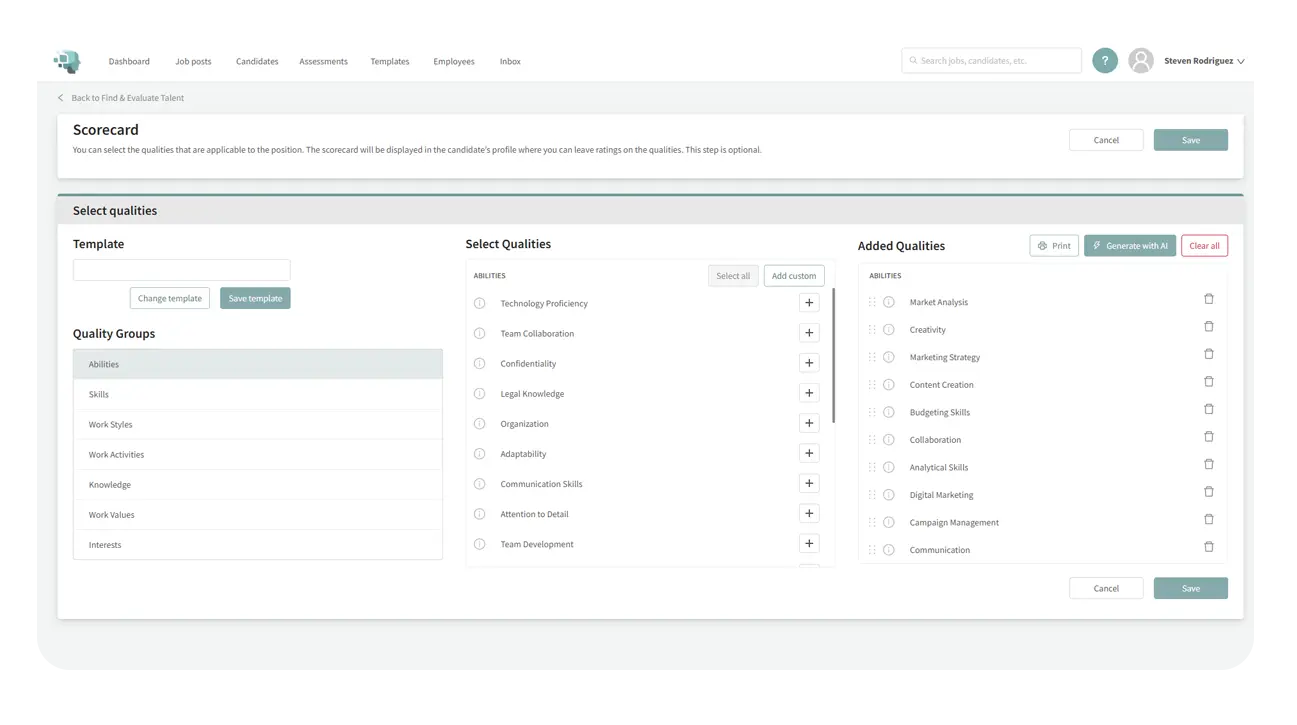
Task: Click the Template name input field
Action: [181, 270]
